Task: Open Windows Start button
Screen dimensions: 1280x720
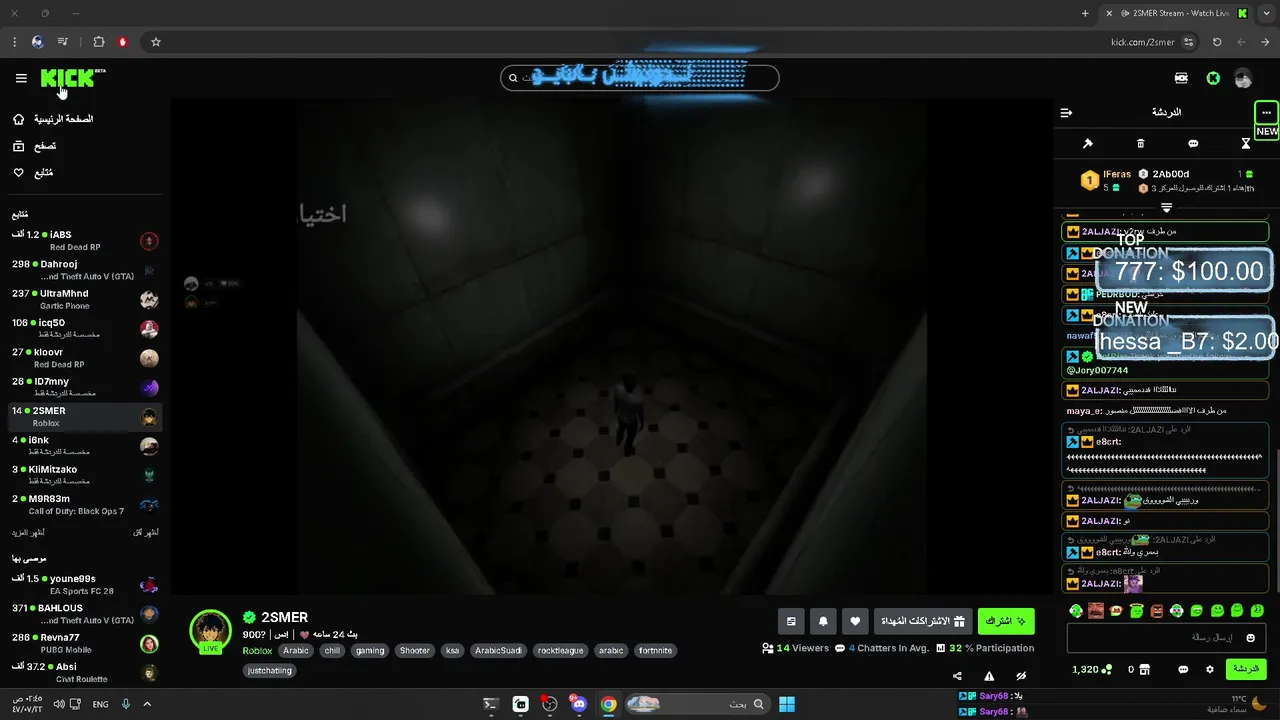Action: [x=787, y=704]
